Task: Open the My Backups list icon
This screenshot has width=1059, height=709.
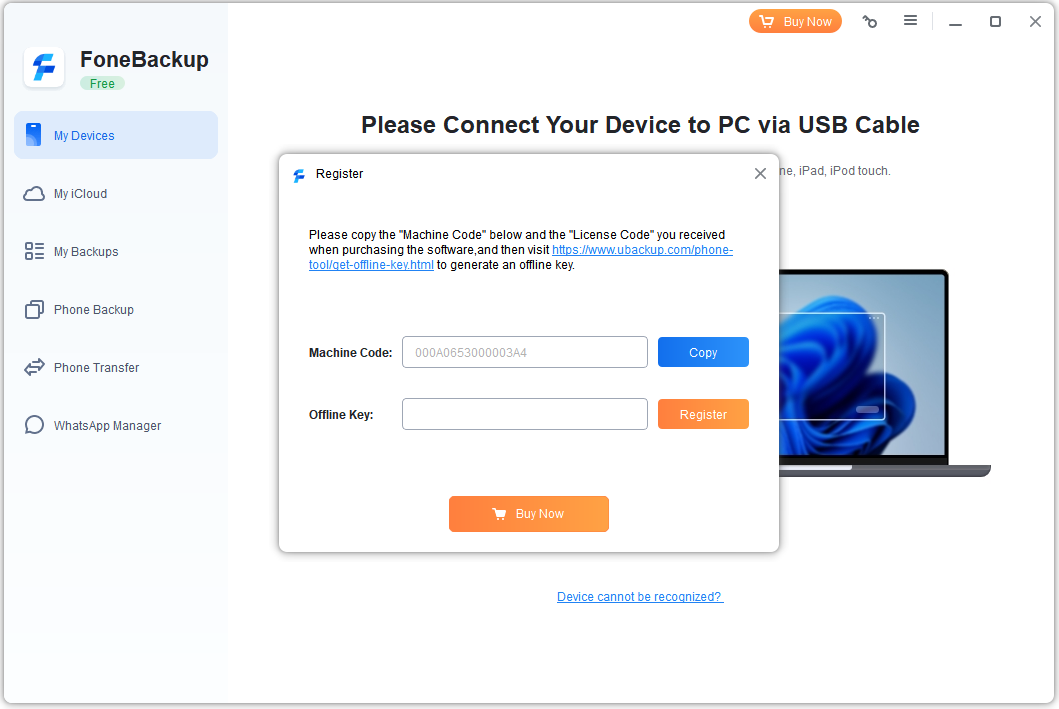Action: pos(34,251)
